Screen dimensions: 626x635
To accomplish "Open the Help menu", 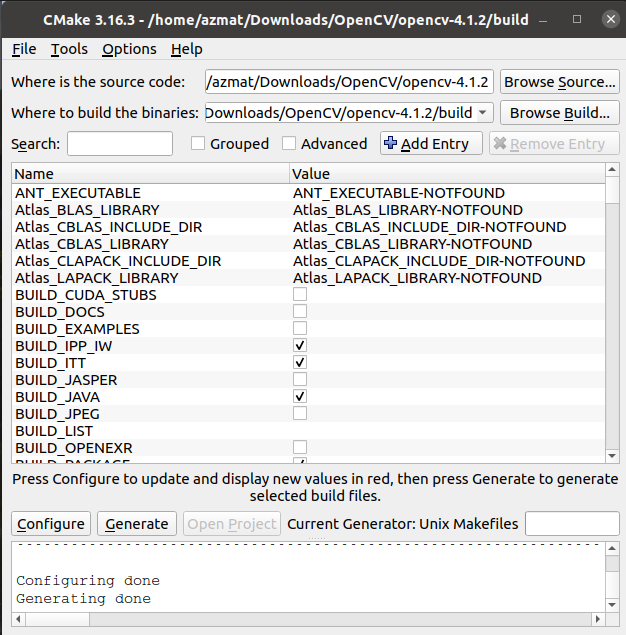I will click(x=187, y=49).
